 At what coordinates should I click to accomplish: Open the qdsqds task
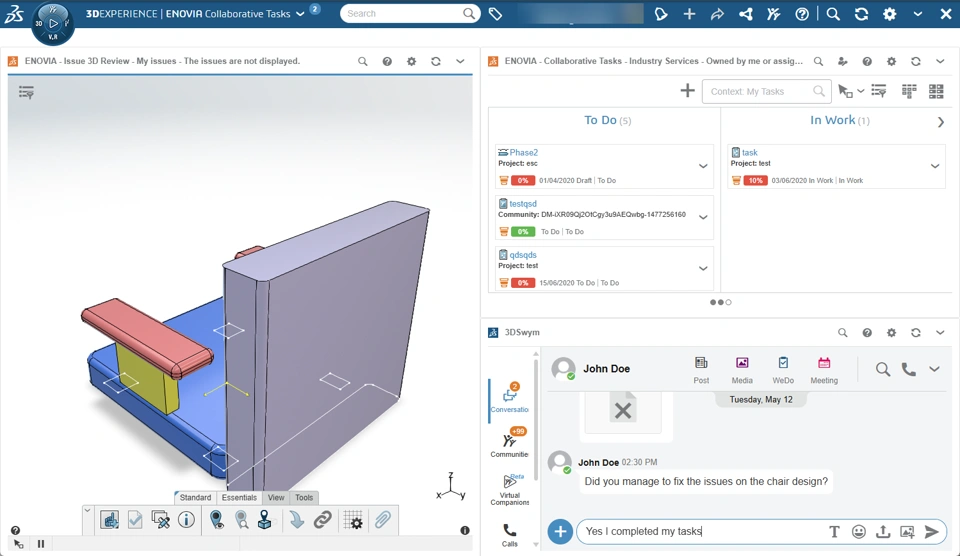pyautogui.click(x=523, y=255)
